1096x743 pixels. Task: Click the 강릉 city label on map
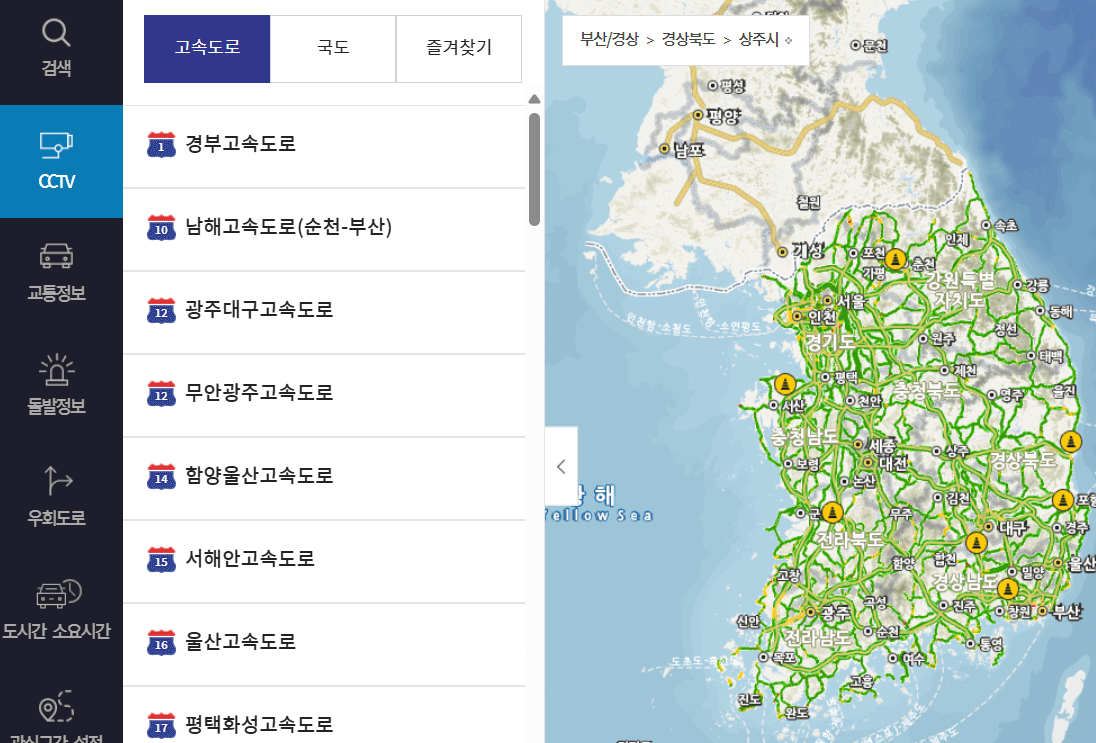(x=1037, y=285)
